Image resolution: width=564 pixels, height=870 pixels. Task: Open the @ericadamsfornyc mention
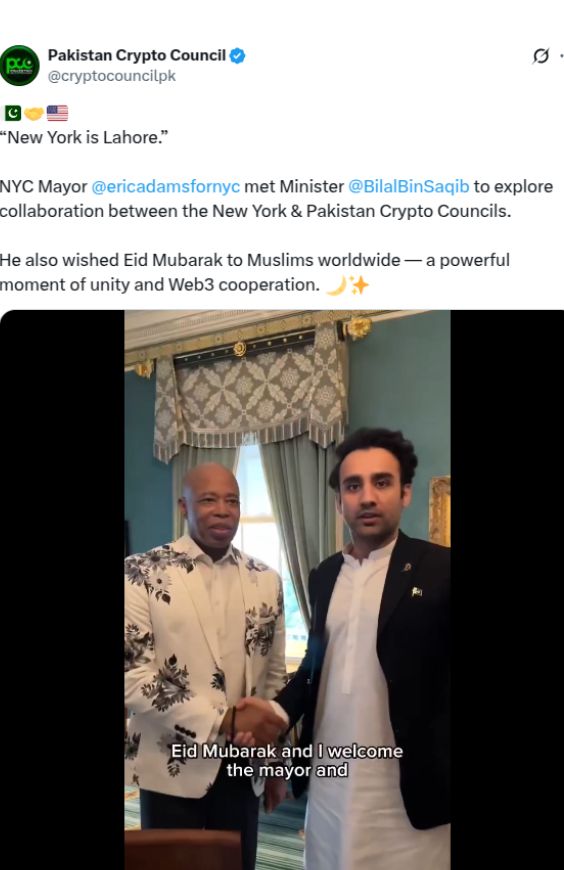pos(165,186)
